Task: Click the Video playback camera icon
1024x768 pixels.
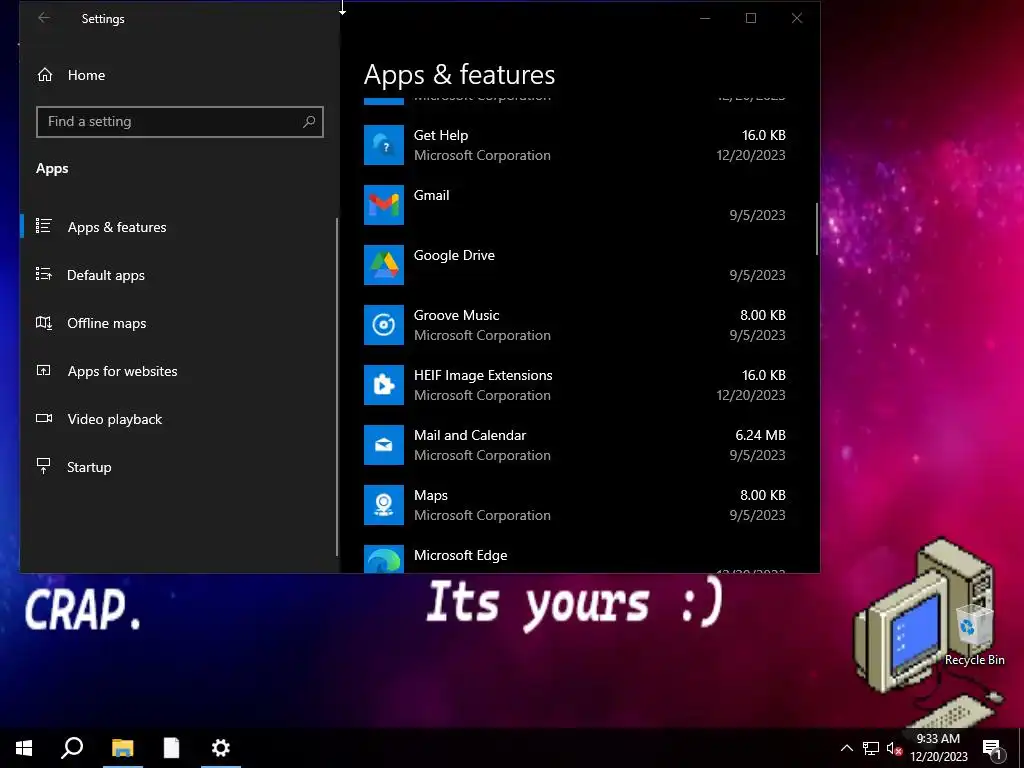Action: pos(44,418)
